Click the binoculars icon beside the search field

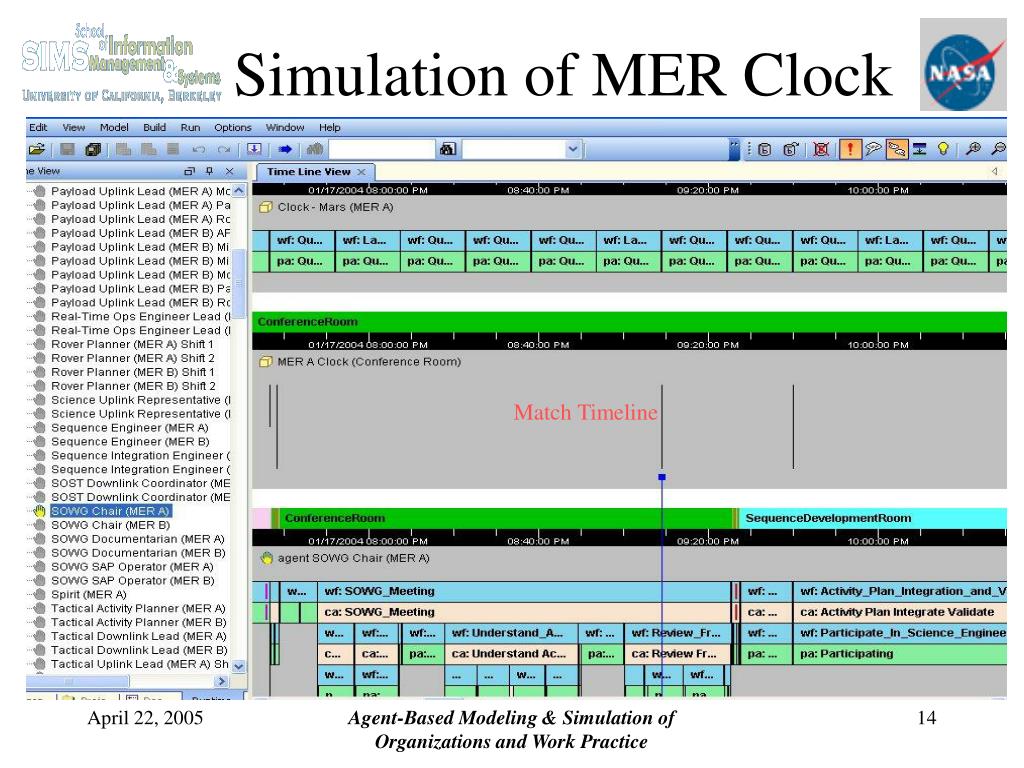447,150
